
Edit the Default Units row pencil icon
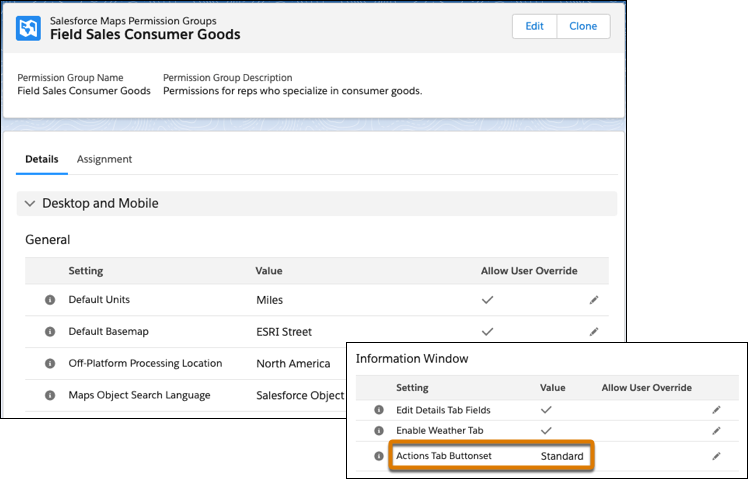pos(594,300)
